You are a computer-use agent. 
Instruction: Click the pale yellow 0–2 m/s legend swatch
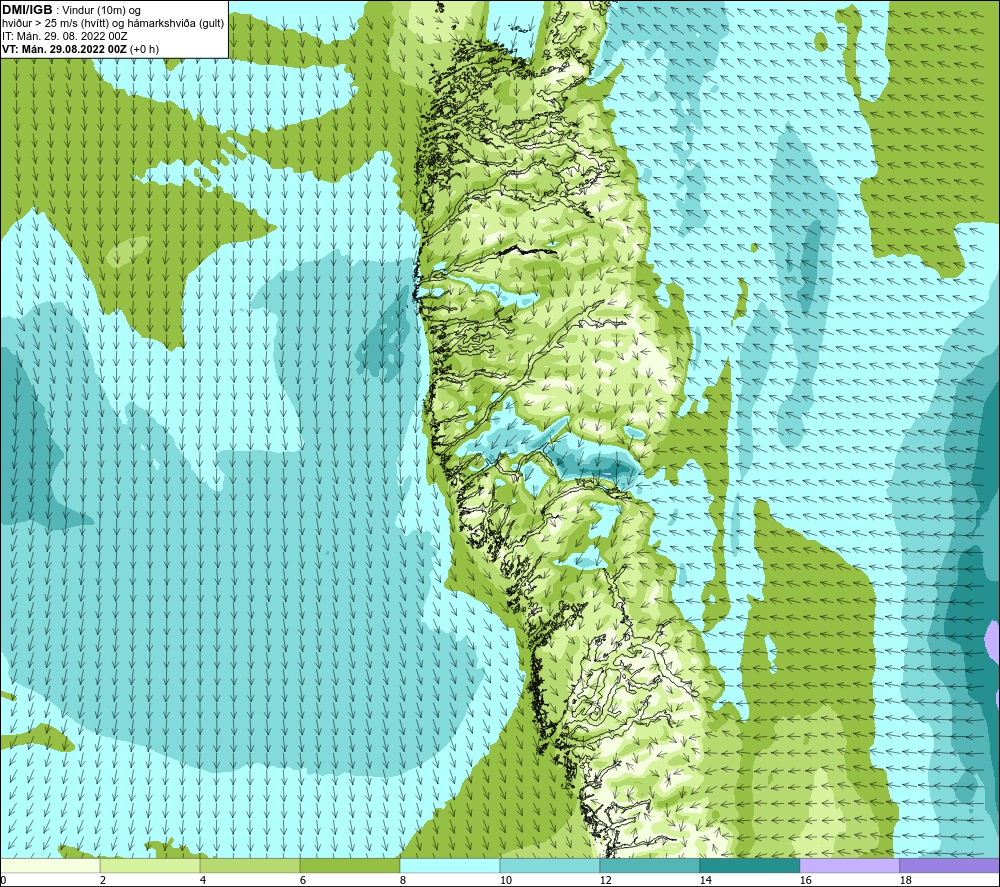50,865
